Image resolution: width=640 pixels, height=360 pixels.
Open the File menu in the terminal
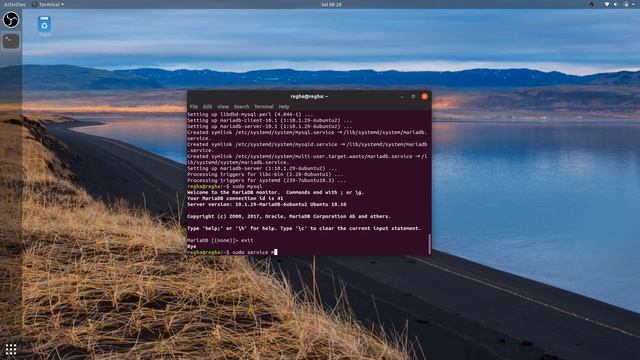(194, 107)
